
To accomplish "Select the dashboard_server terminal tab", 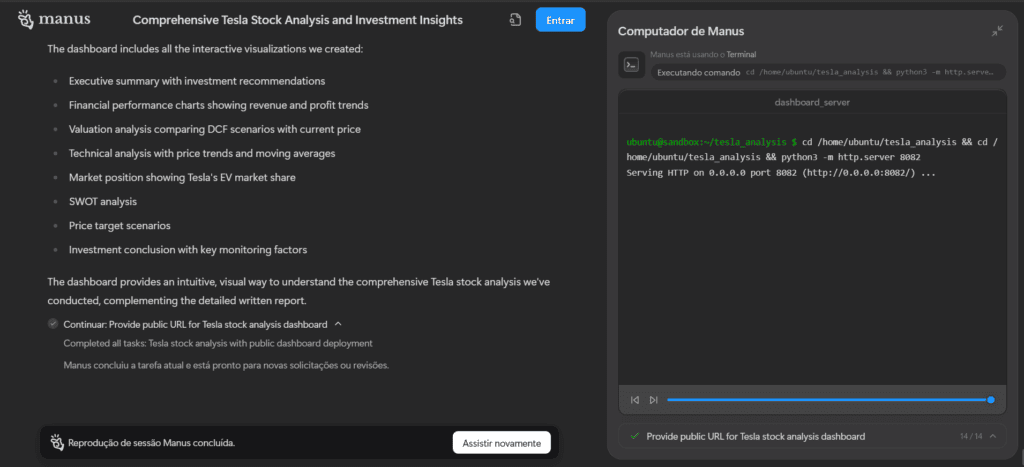I will coord(811,102).
